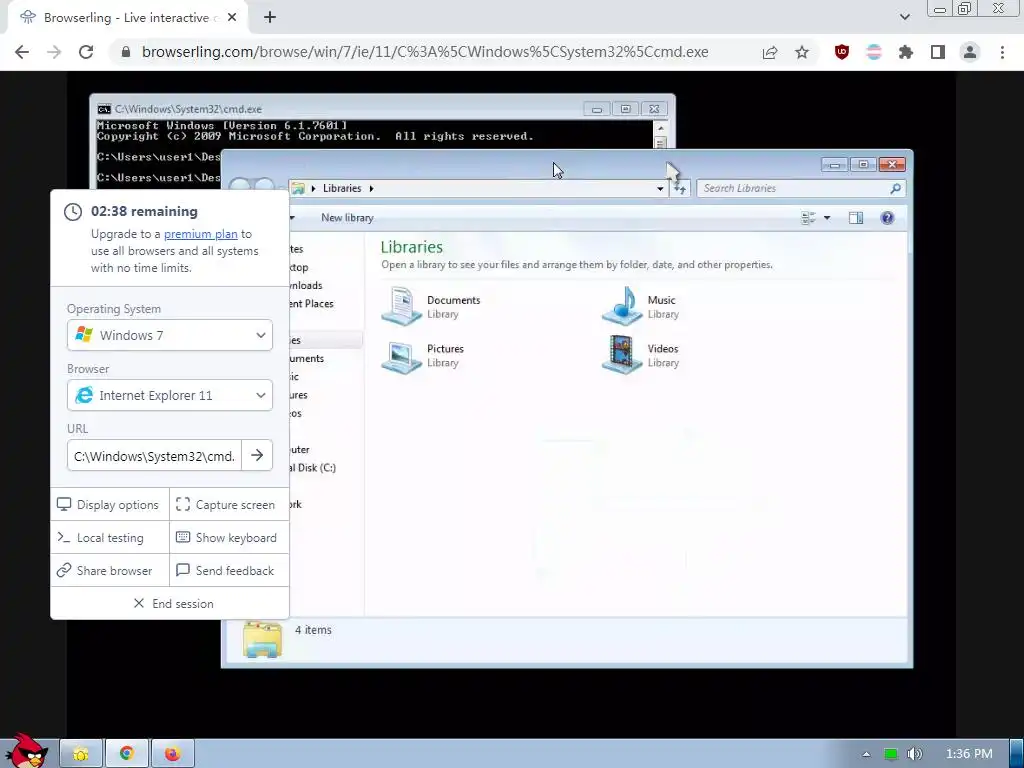Select Recent Places in navigation pane
The height and width of the screenshot is (768, 1024).
click(312, 304)
